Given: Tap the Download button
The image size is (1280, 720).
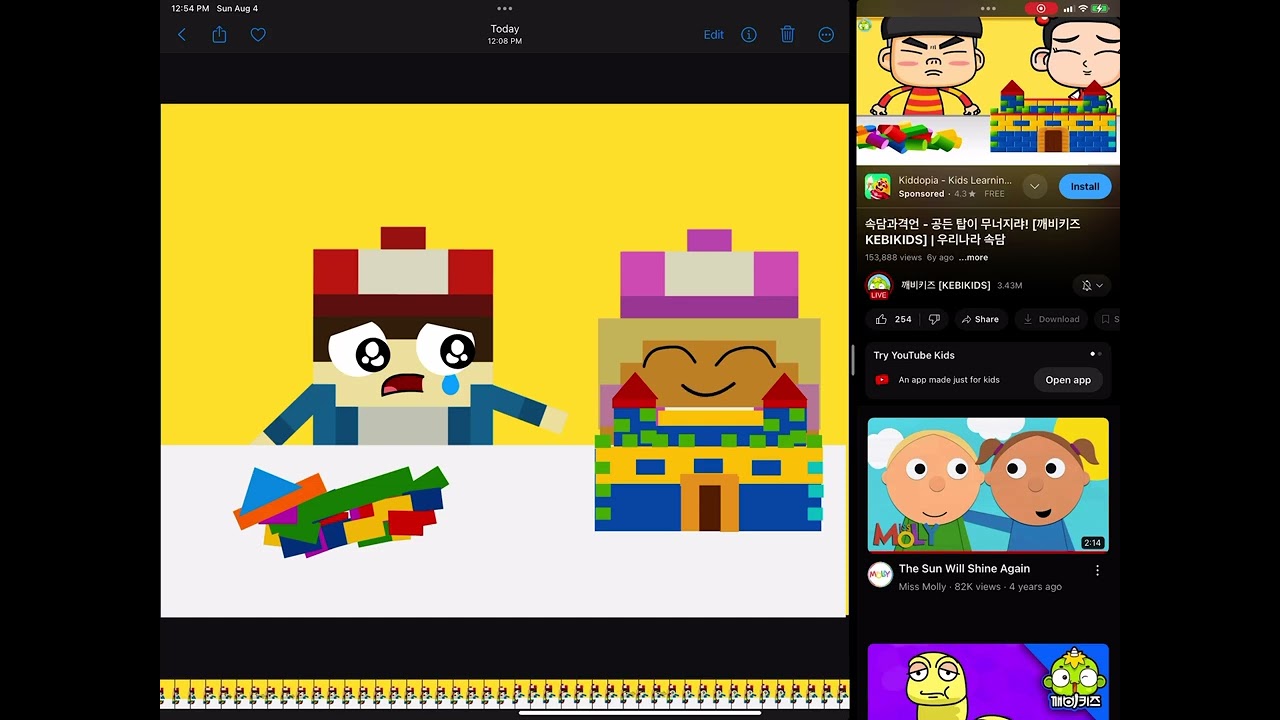Looking at the screenshot, I should 1051,320.
